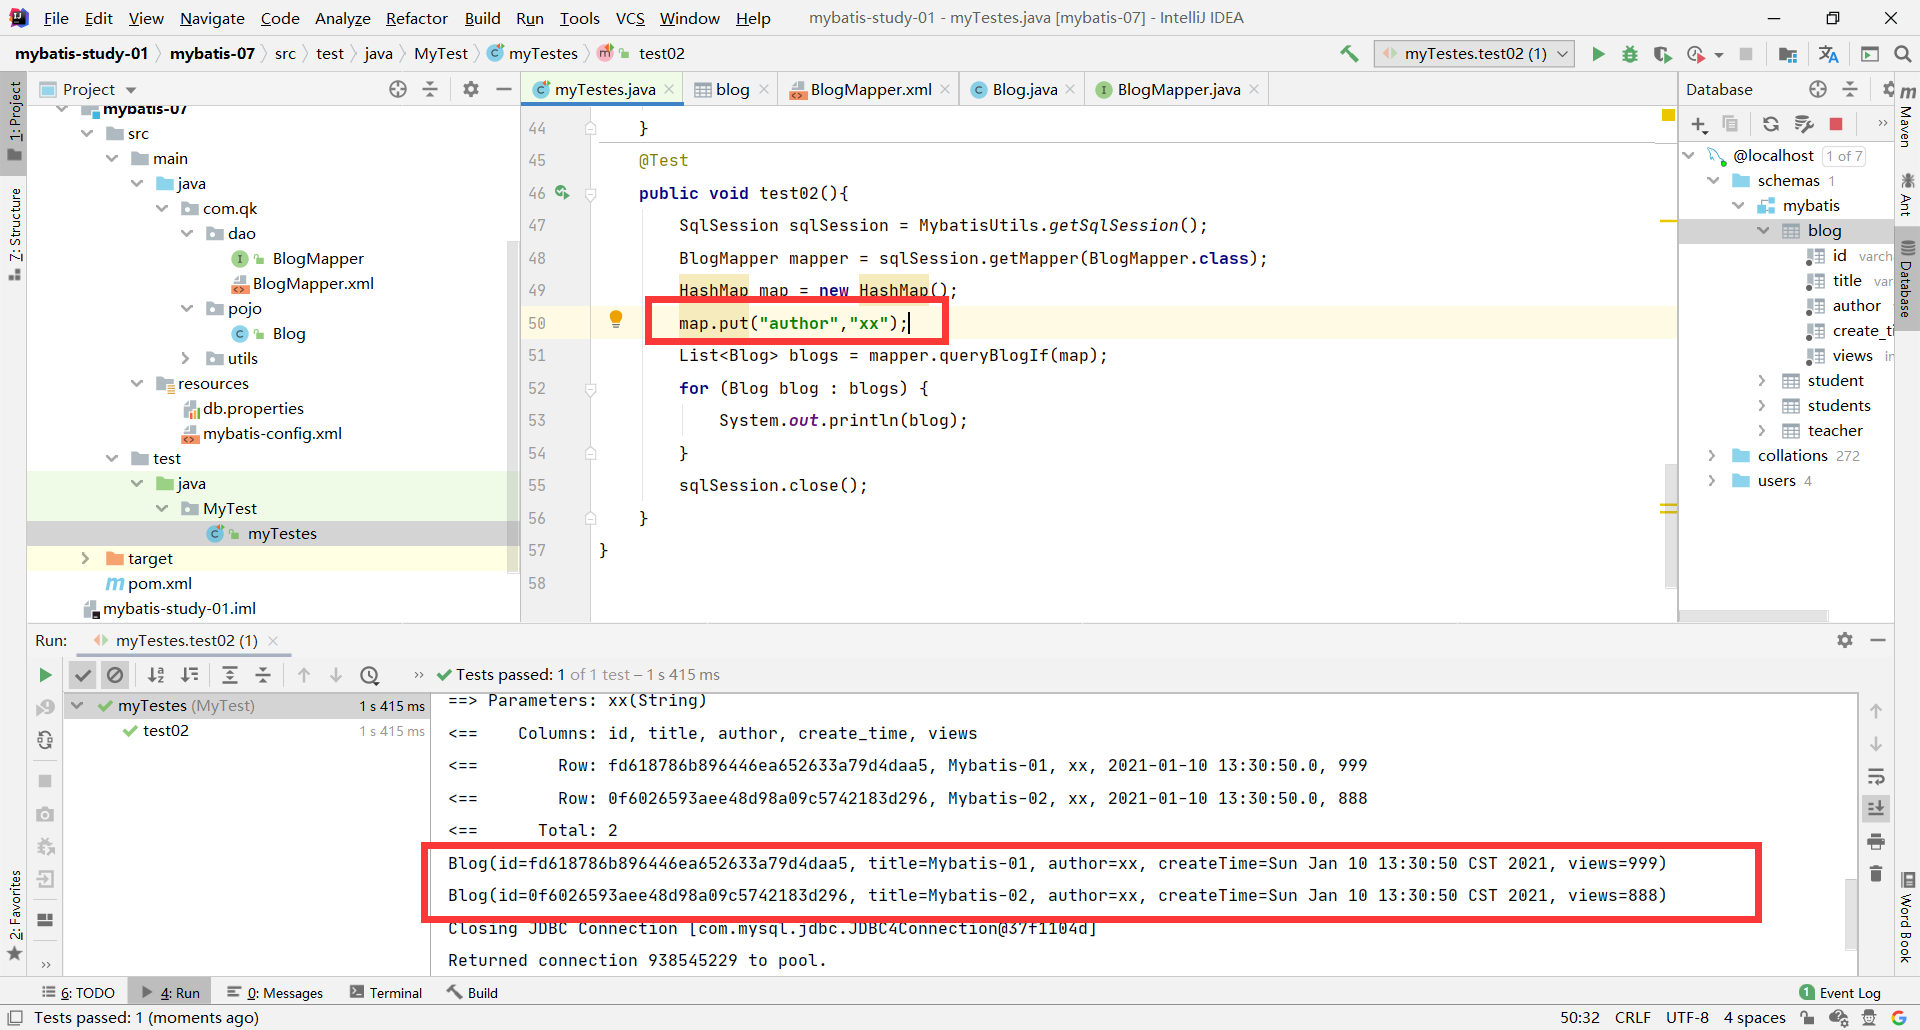The height and width of the screenshot is (1030, 1920).
Task: Open the Event Log
Action: coord(1848,992)
